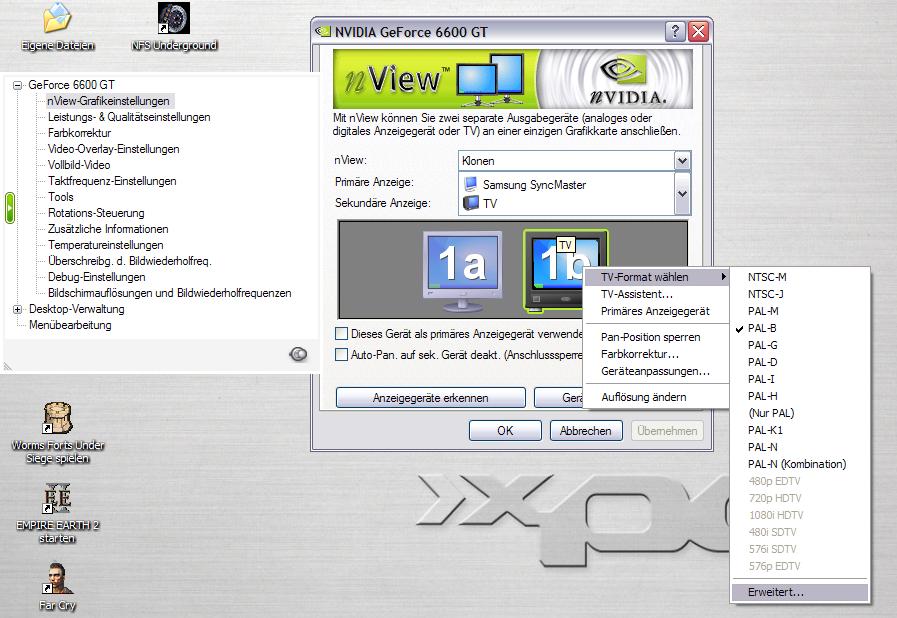Image resolution: width=897 pixels, height=618 pixels.
Task: Open Menübearbeitung tree entry
Action: [70, 326]
